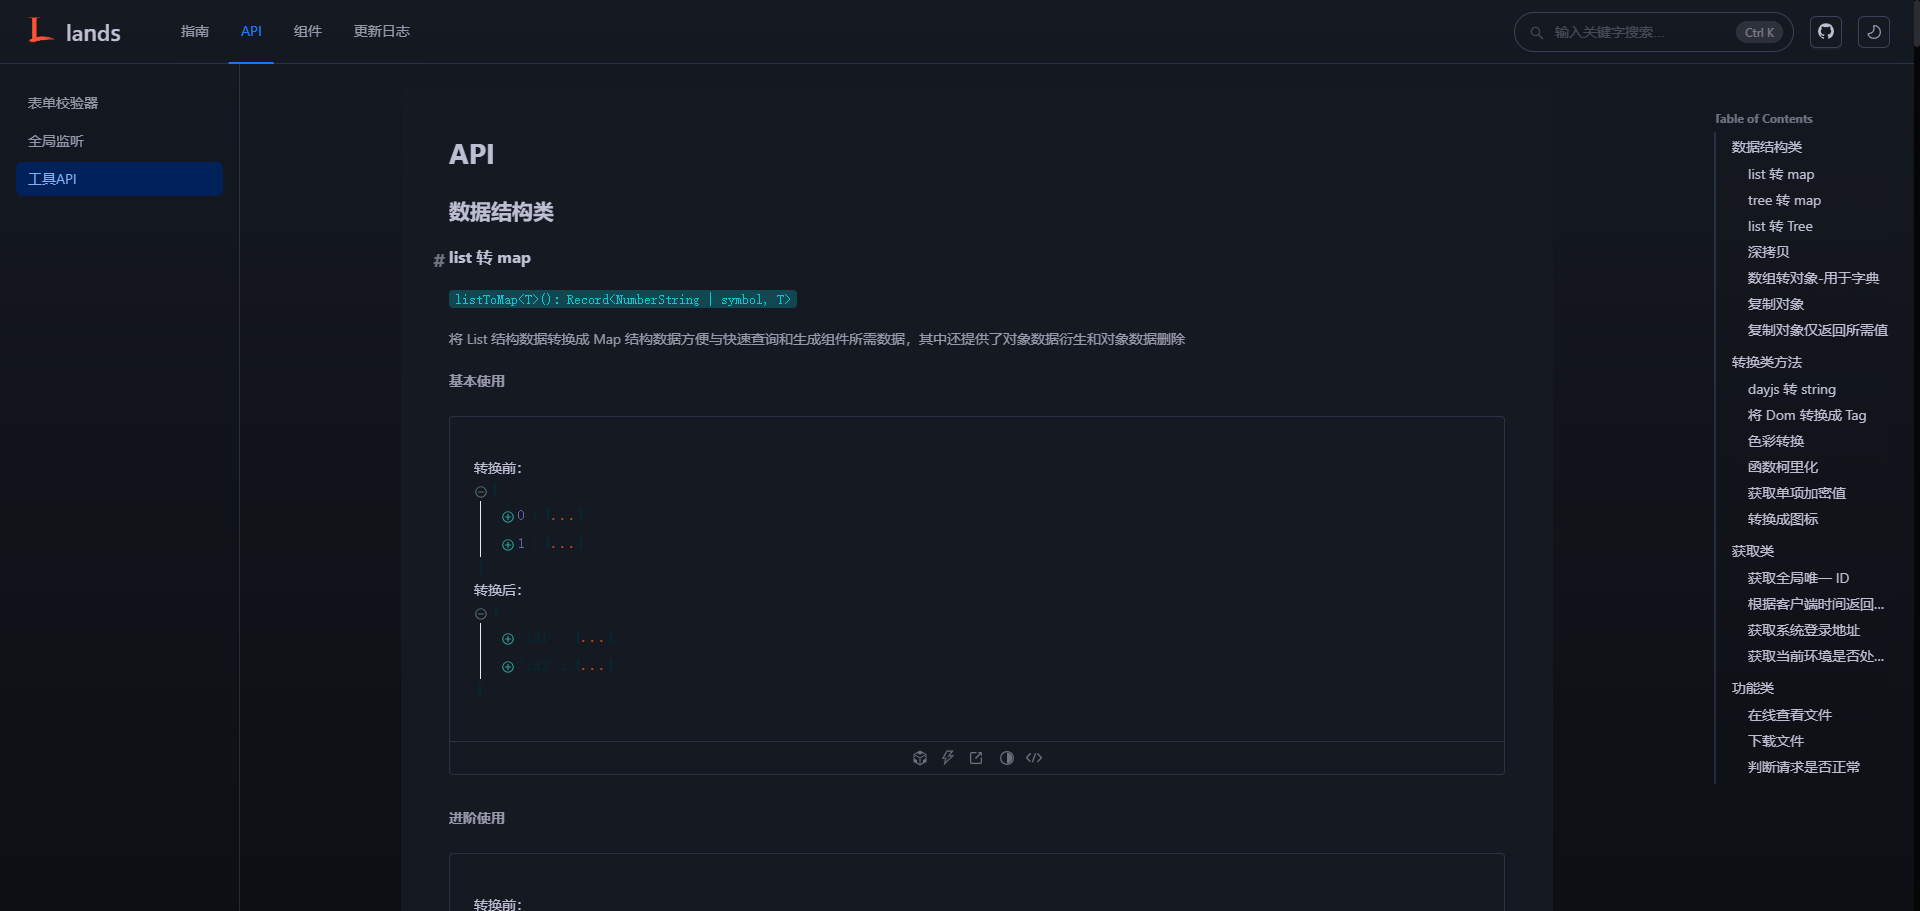The image size is (1920, 911).
Task: Jump to 色彩转换 in contents
Action: pyautogui.click(x=1776, y=441)
